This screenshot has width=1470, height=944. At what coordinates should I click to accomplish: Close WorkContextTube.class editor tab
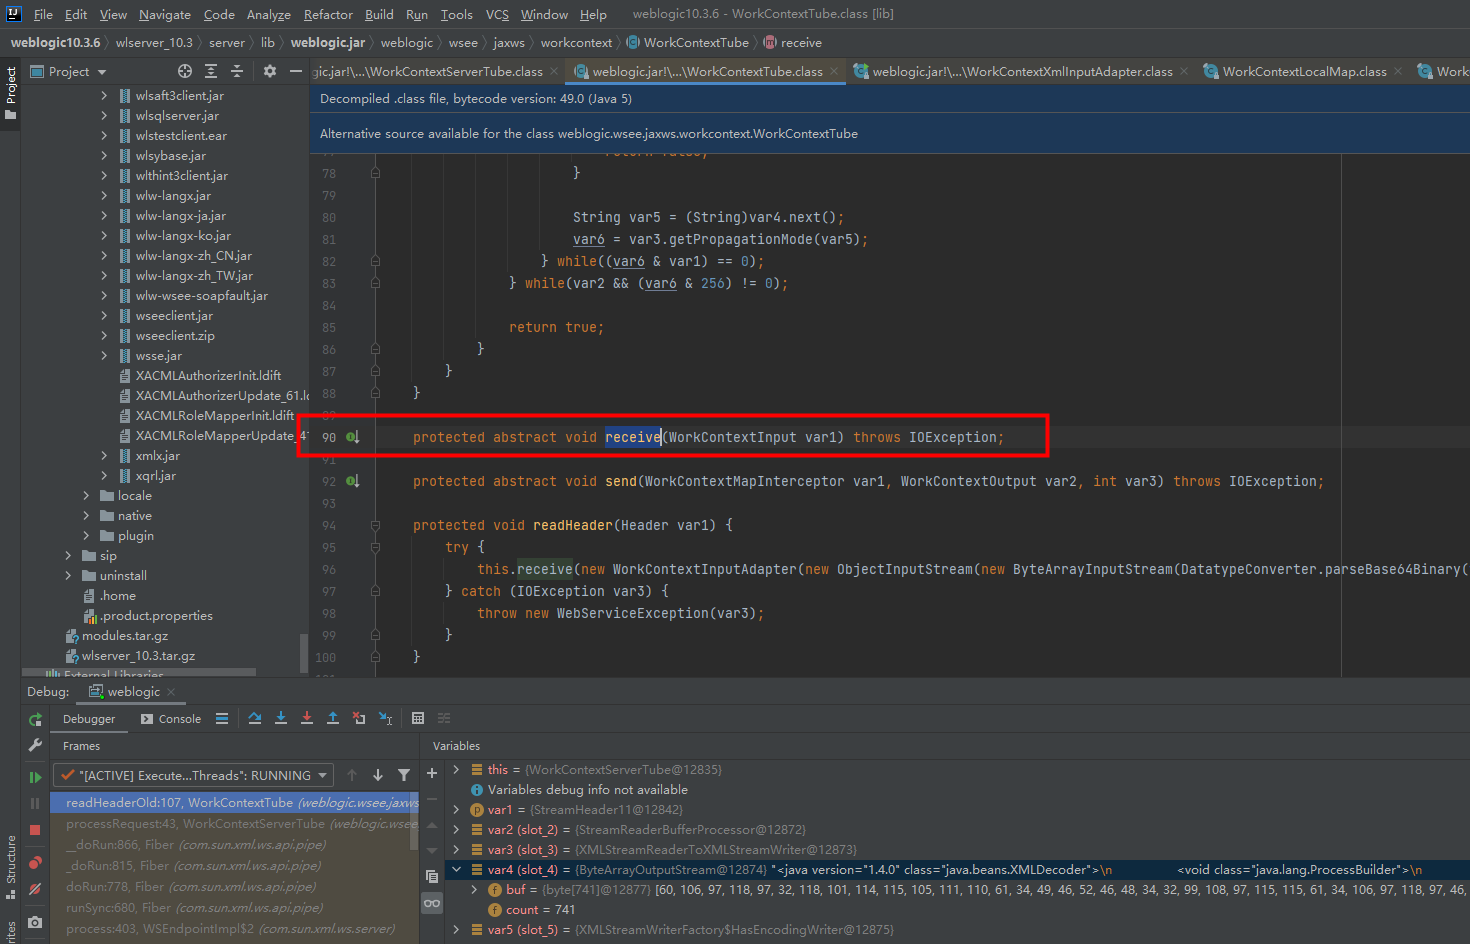coord(834,71)
